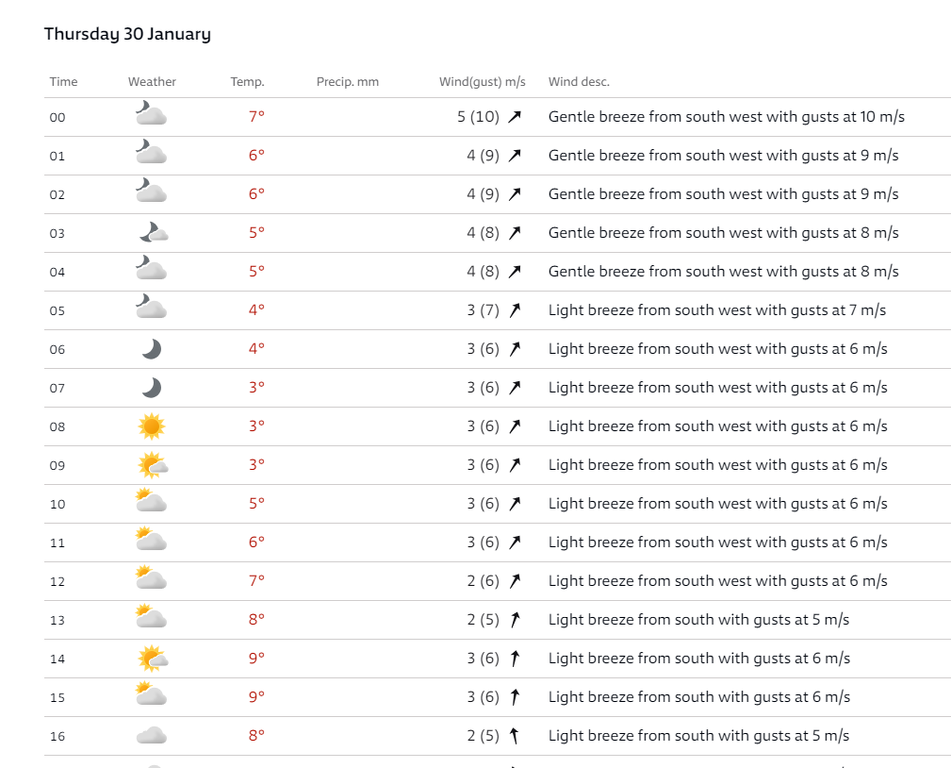Click the clear moon icon at 06
This screenshot has width=951, height=768.
[151, 349]
